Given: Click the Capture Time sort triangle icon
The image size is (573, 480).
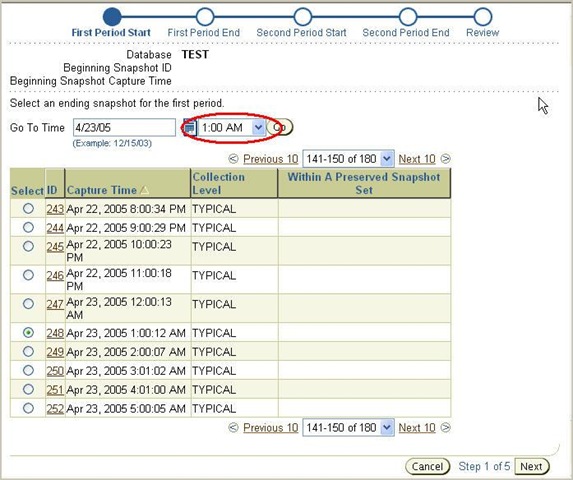Looking at the screenshot, I should pos(145,190).
